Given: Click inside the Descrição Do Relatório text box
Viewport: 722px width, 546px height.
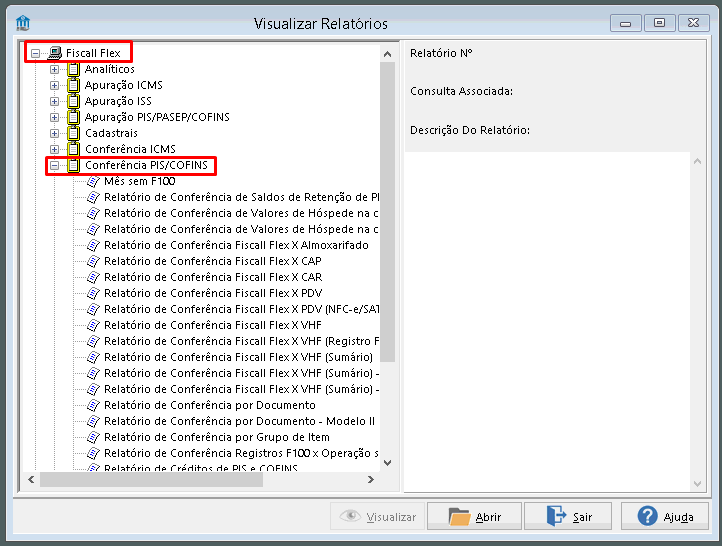Looking at the screenshot, I should coord(547,322).
